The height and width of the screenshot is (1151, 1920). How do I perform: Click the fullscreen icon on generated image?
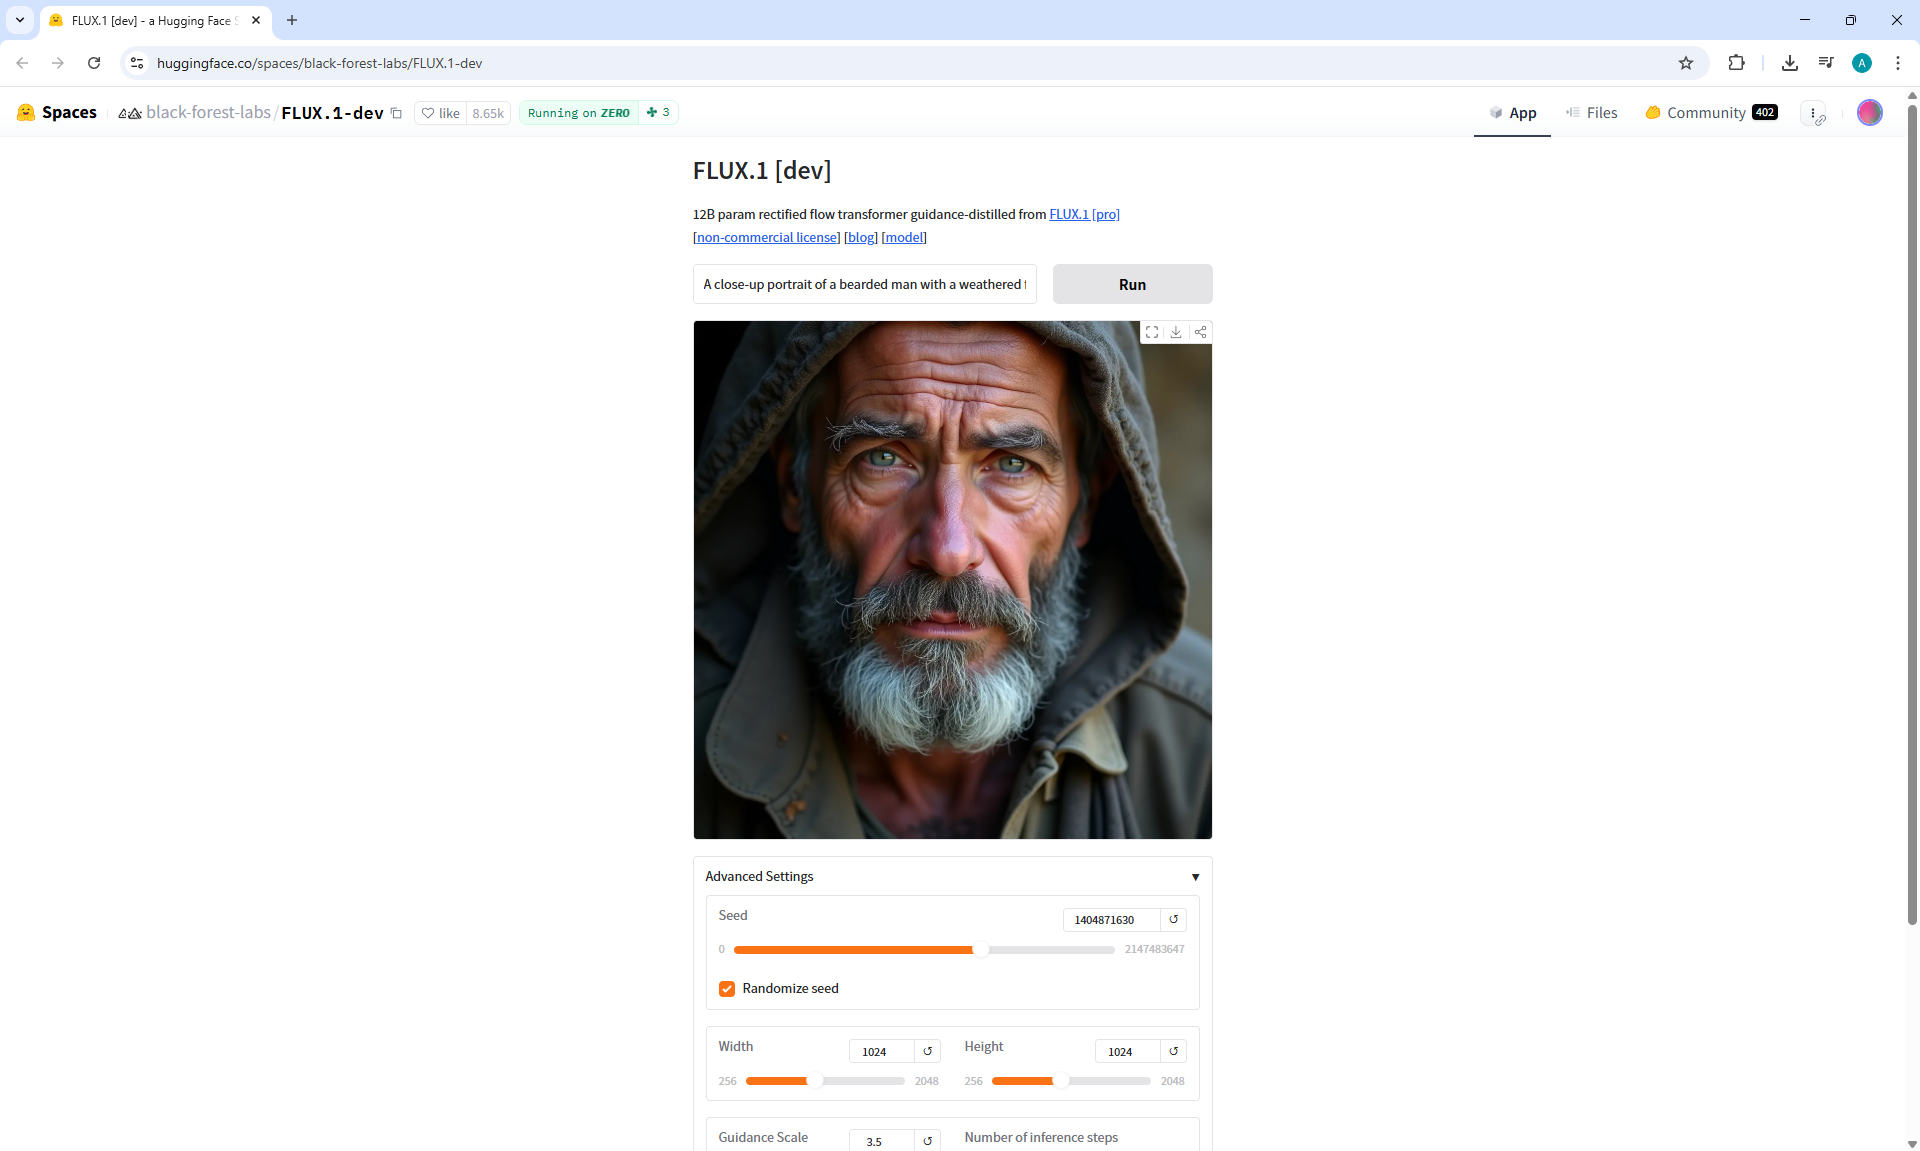[1152, 332]
